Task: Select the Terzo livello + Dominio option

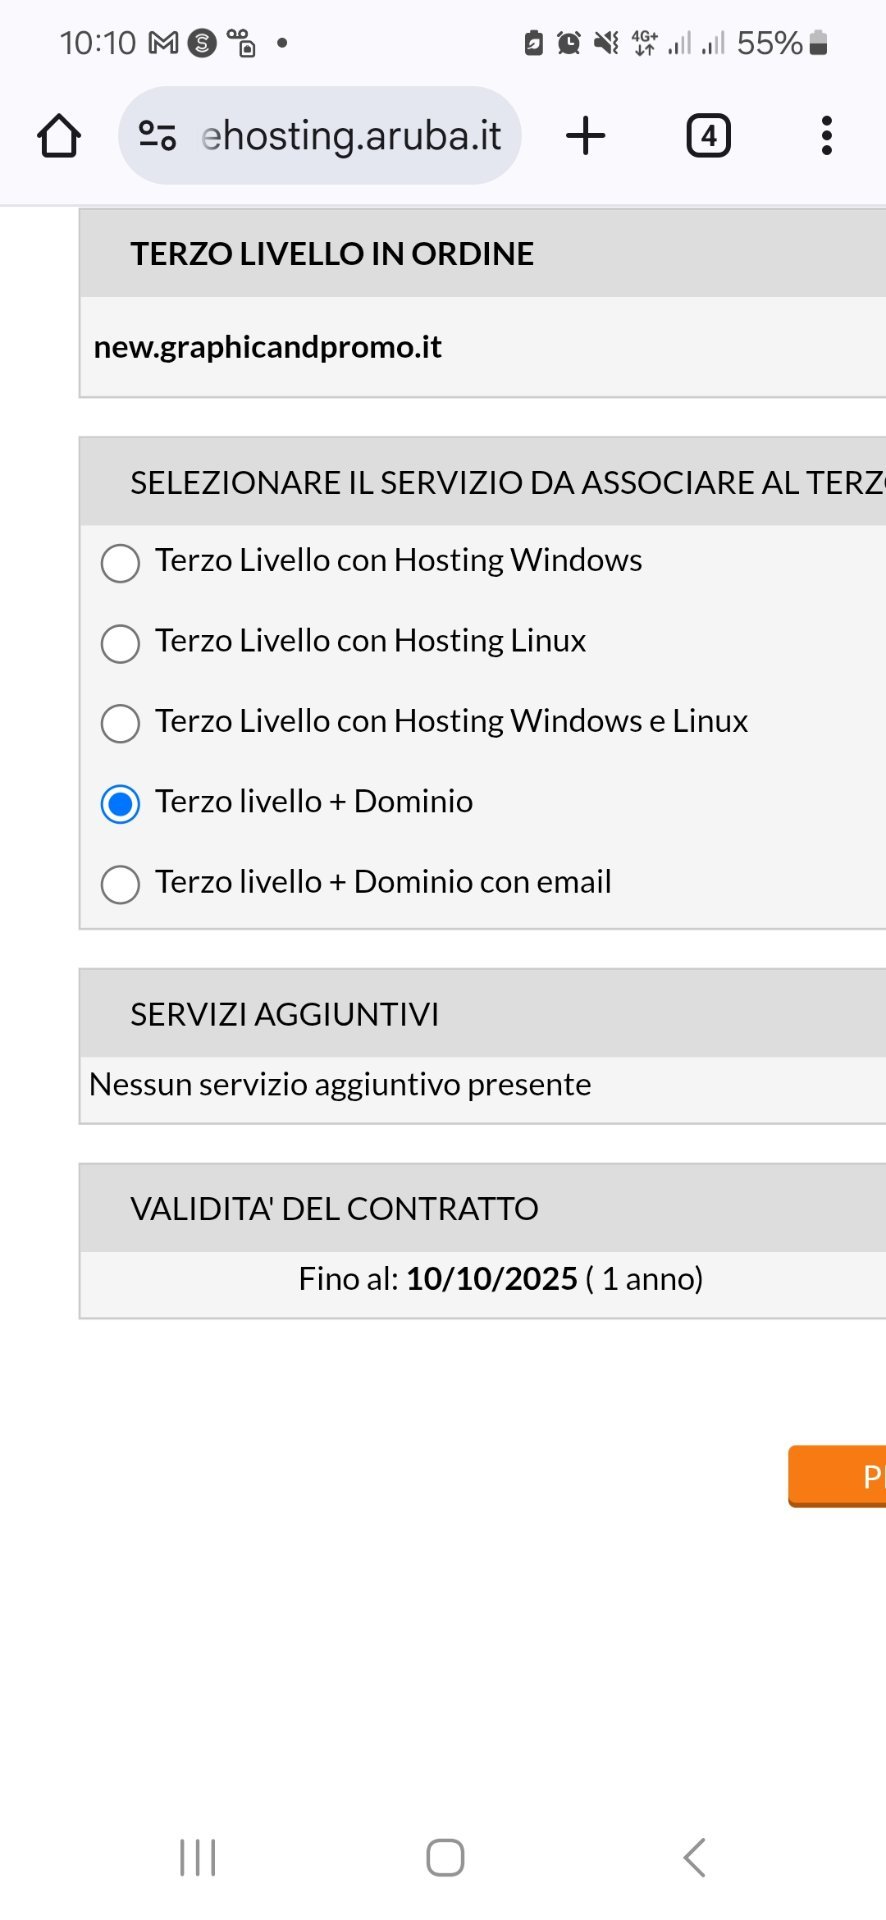Action: (x=120, y=804)
